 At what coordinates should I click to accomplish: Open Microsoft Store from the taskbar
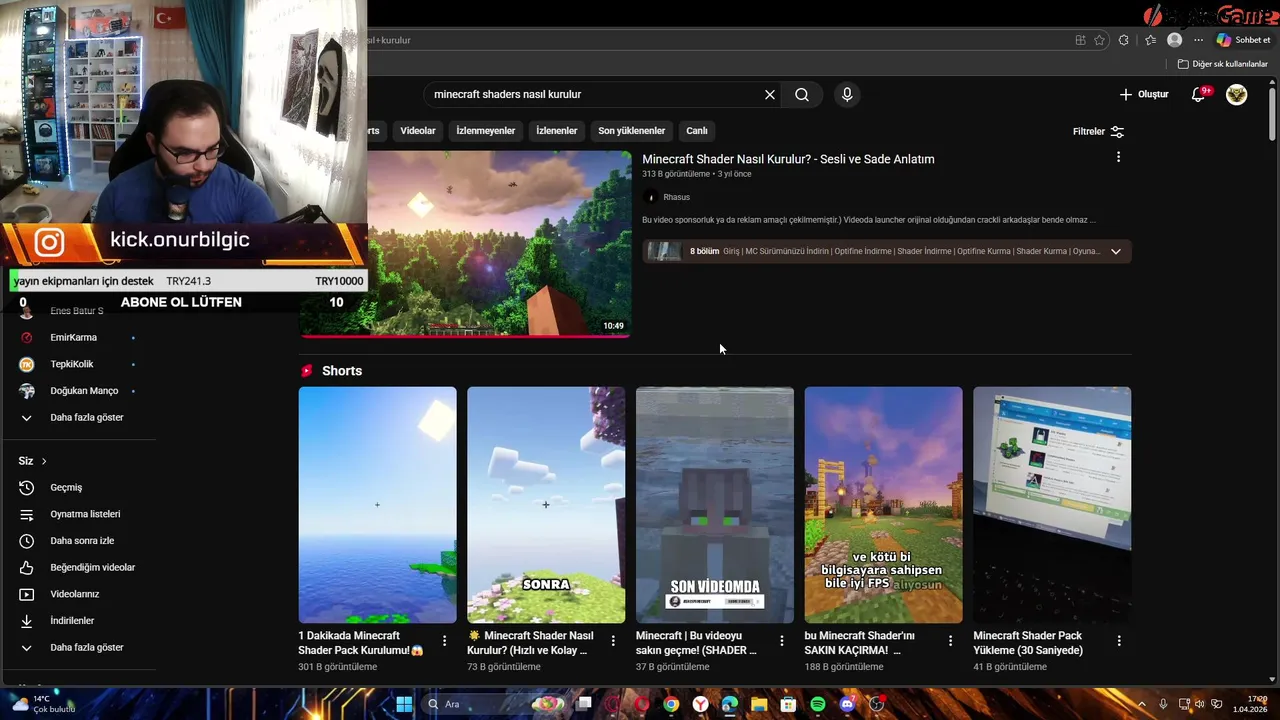coord(788,704)
